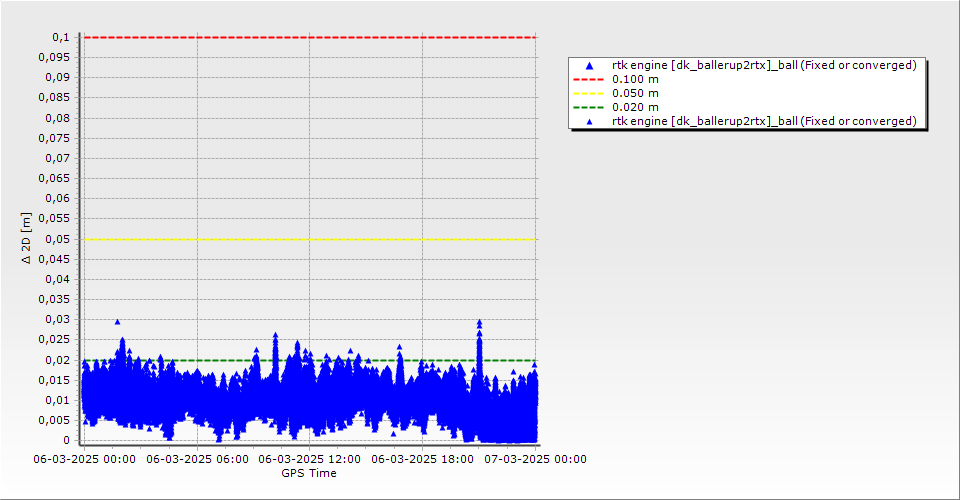Select the last rtk engine legend label
The height and width of the screenshot is (500, 960).
(x=764, y=121)
